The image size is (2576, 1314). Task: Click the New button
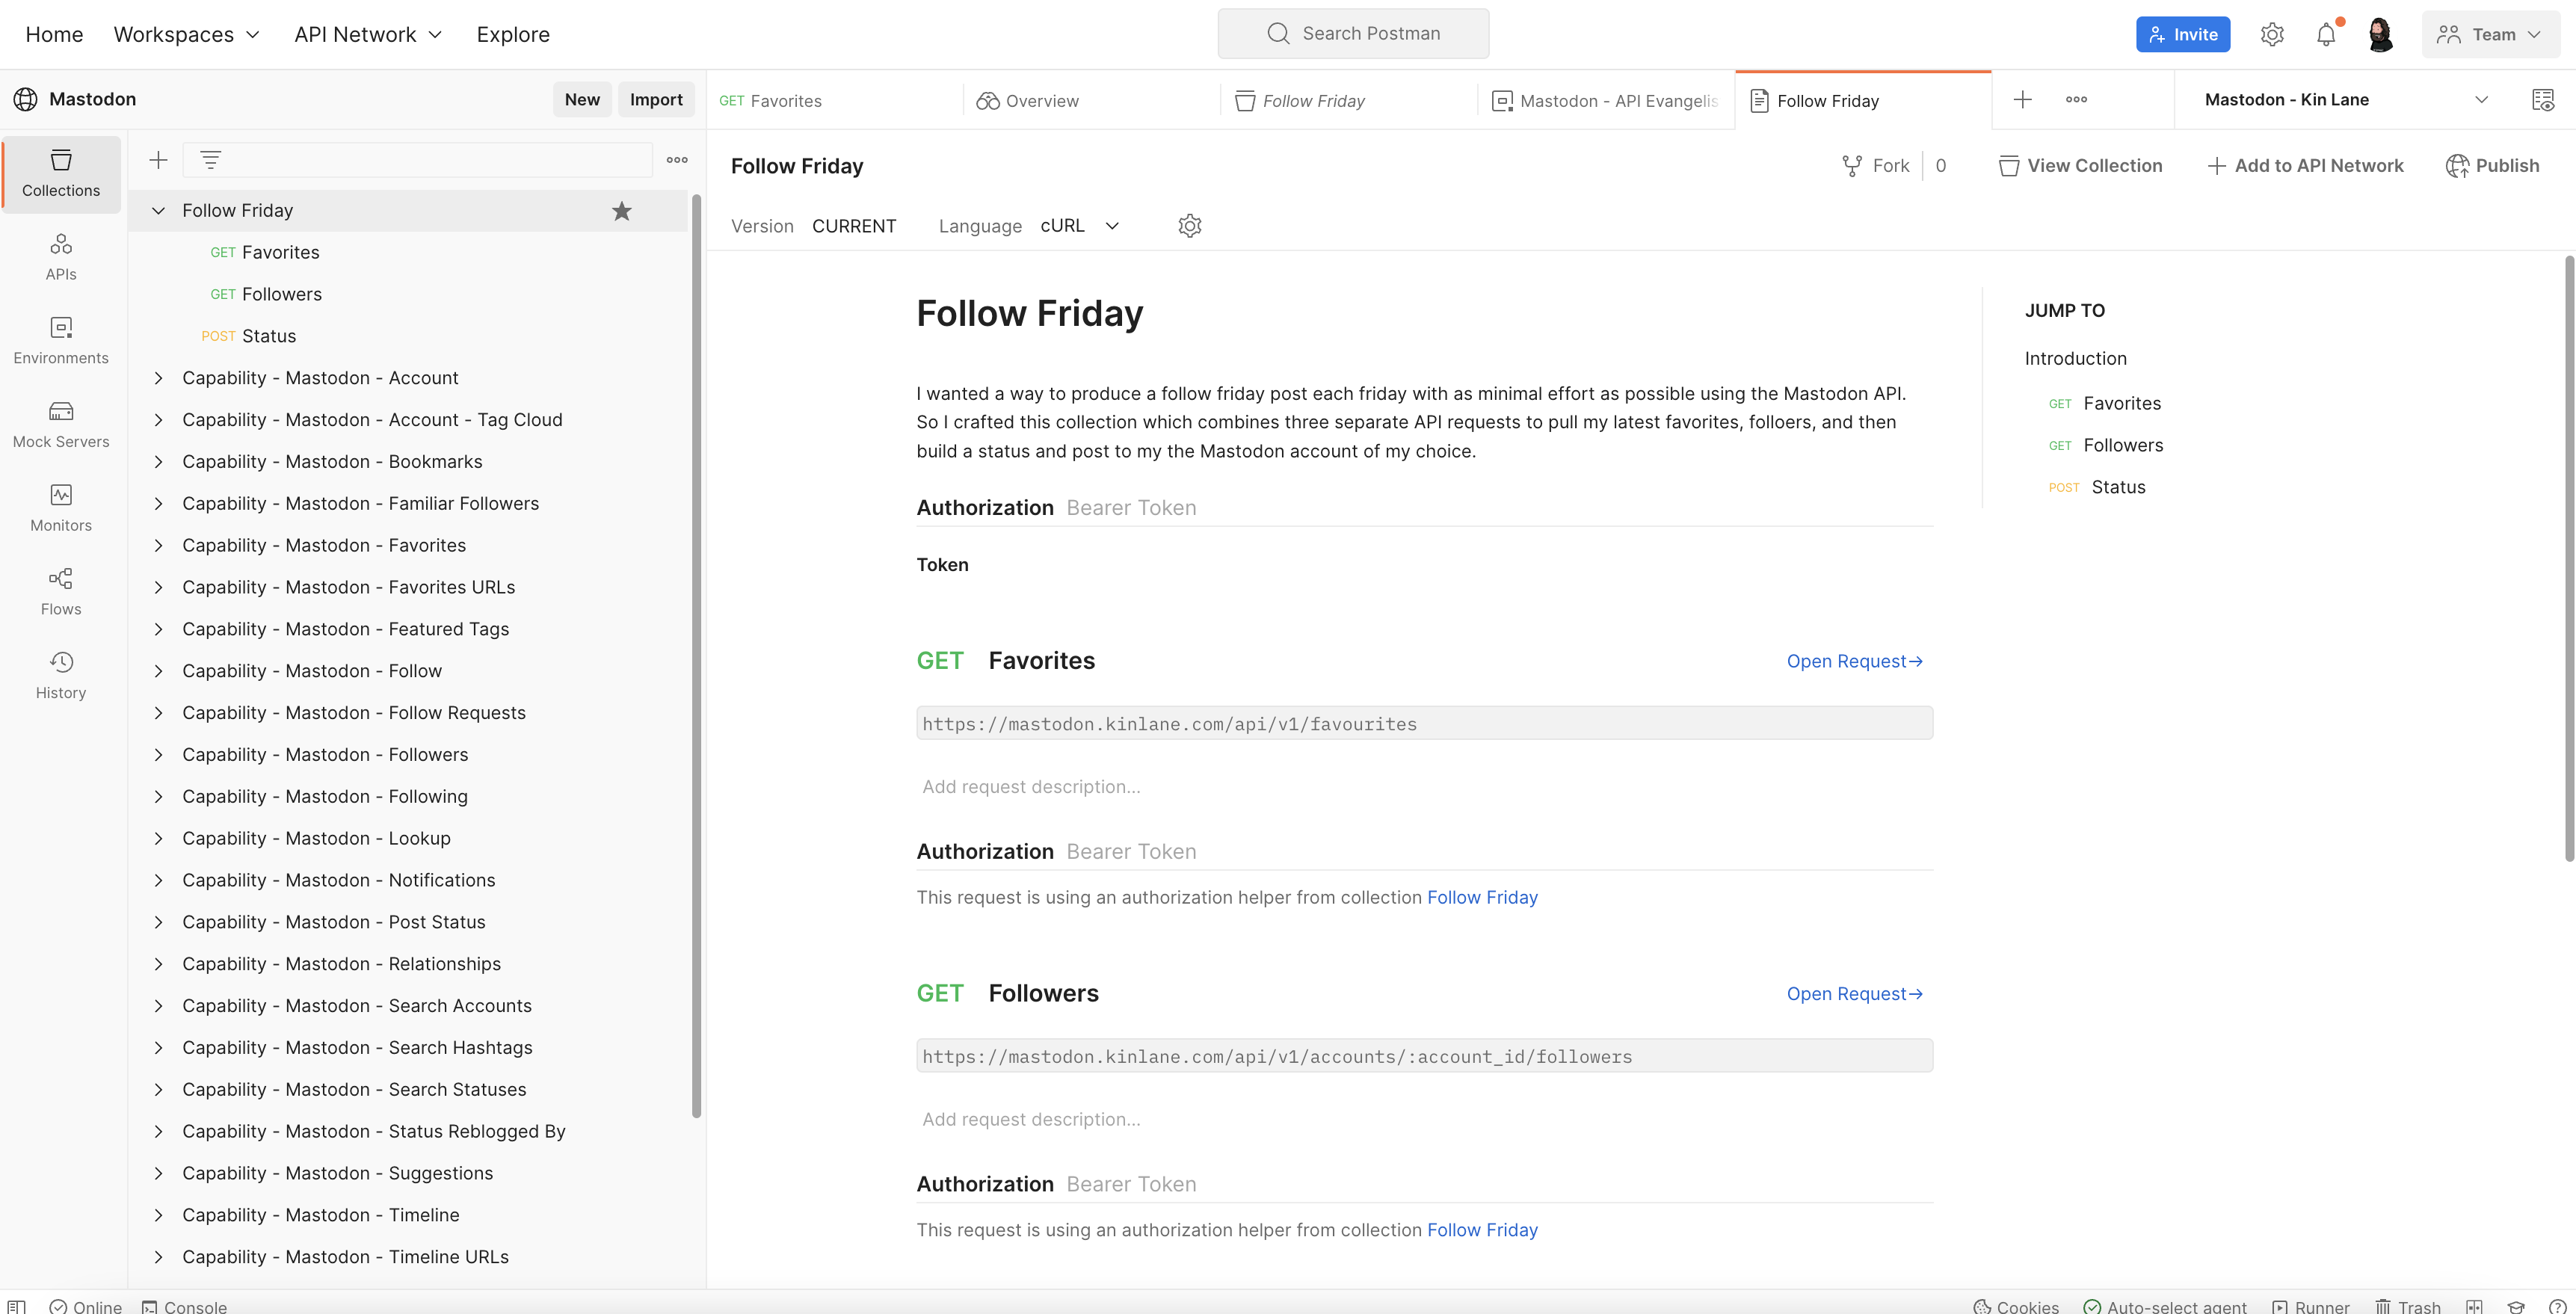(x=582, y=100)
